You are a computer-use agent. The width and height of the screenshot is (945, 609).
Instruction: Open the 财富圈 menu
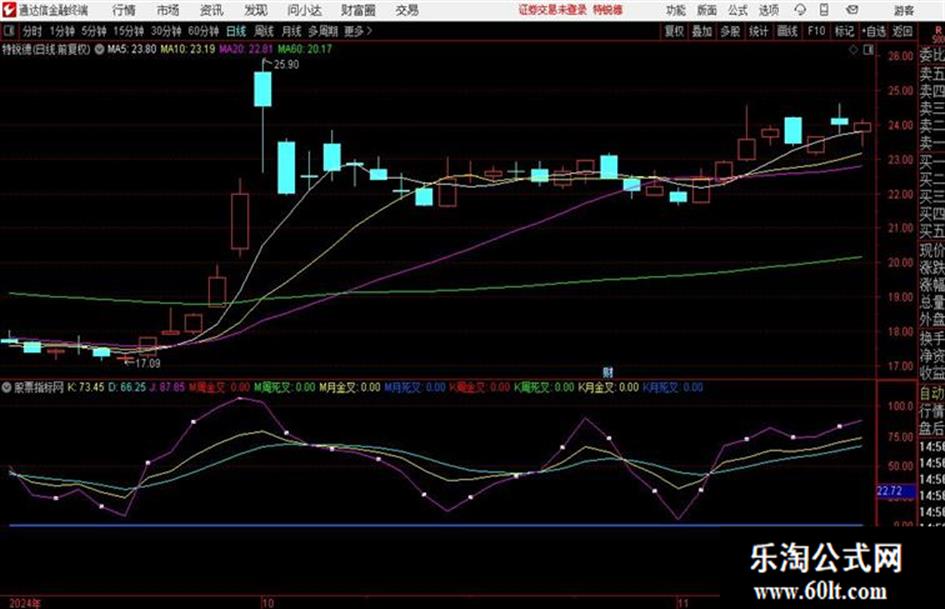click(358, 10)
